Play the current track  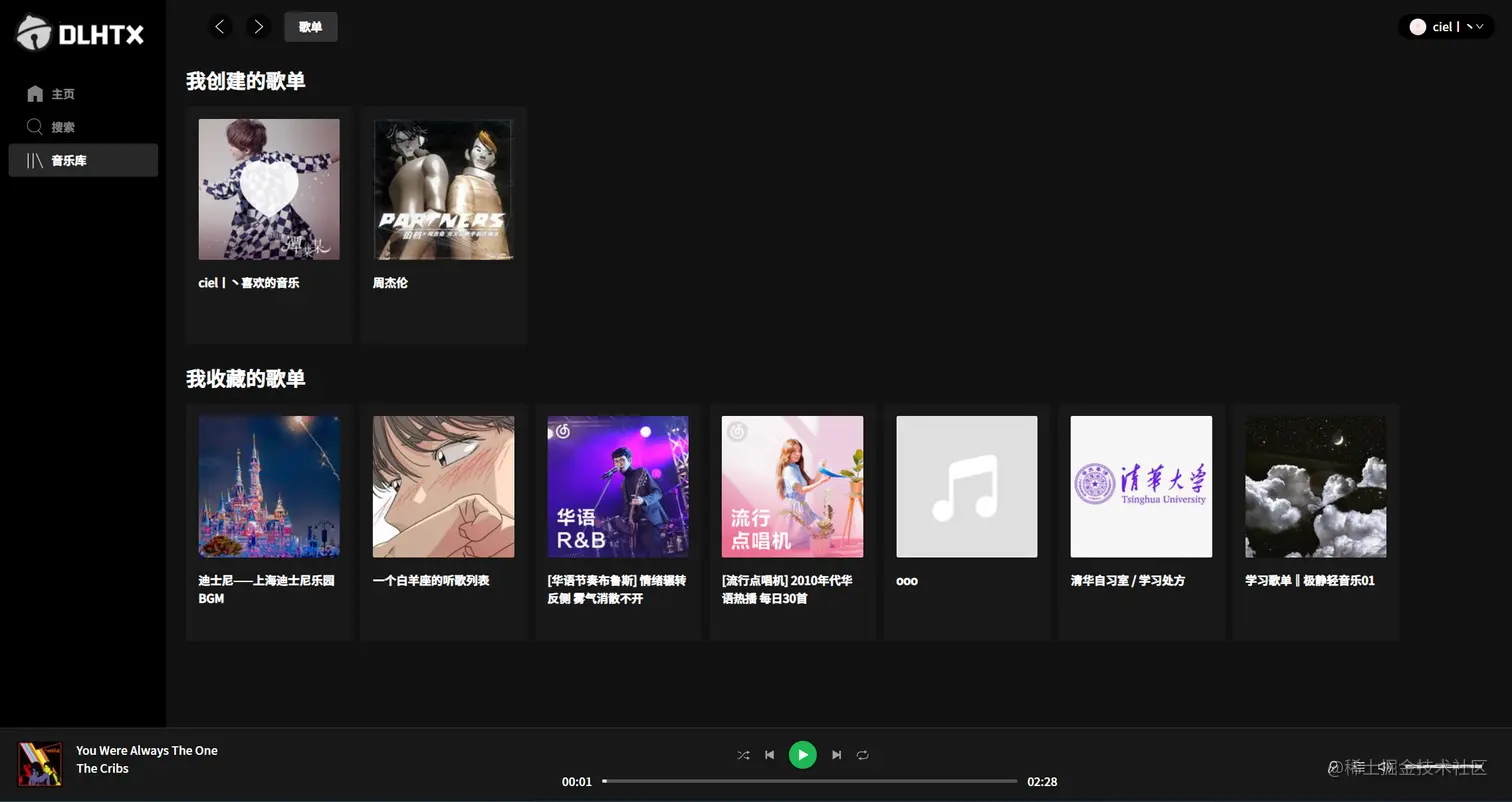click(802, 755)
